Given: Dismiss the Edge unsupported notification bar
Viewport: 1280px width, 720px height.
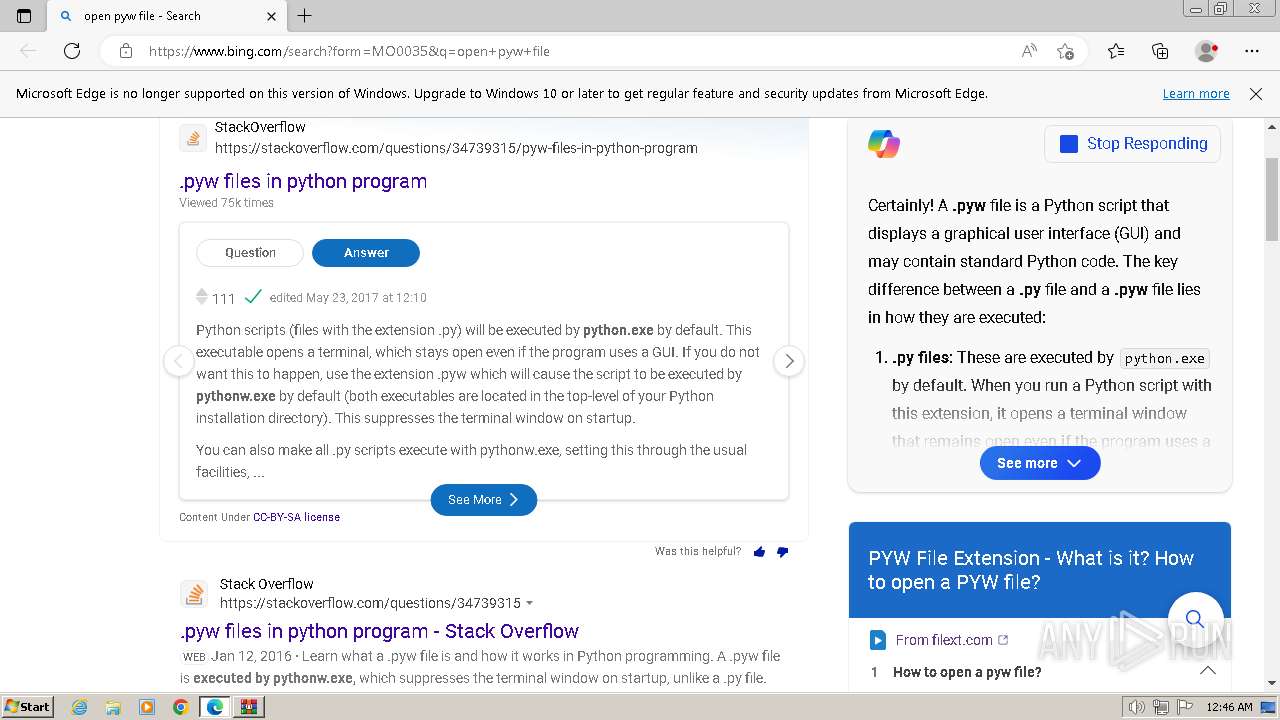Looking at the screenshot, I should click(x=1256, y=94).
